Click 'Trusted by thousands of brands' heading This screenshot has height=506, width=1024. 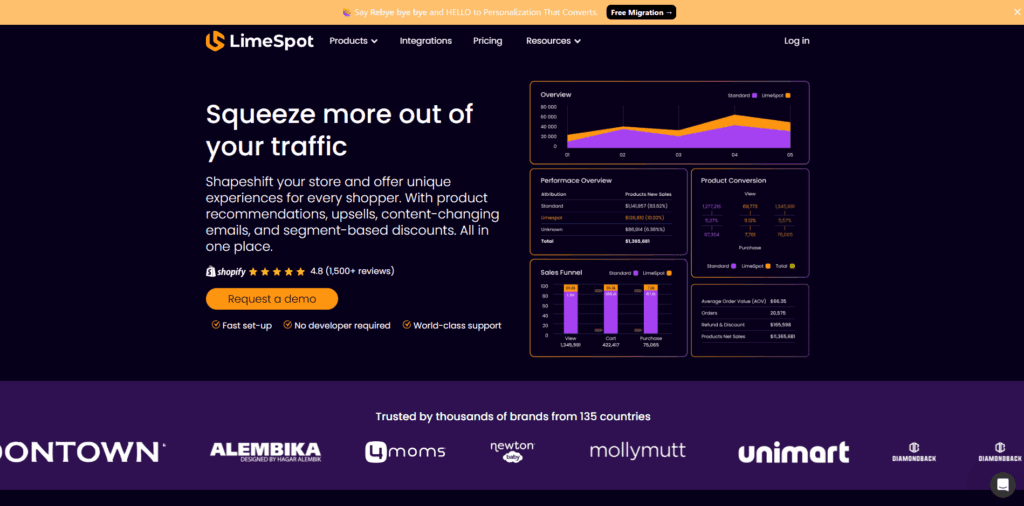(x=513, y=417)
